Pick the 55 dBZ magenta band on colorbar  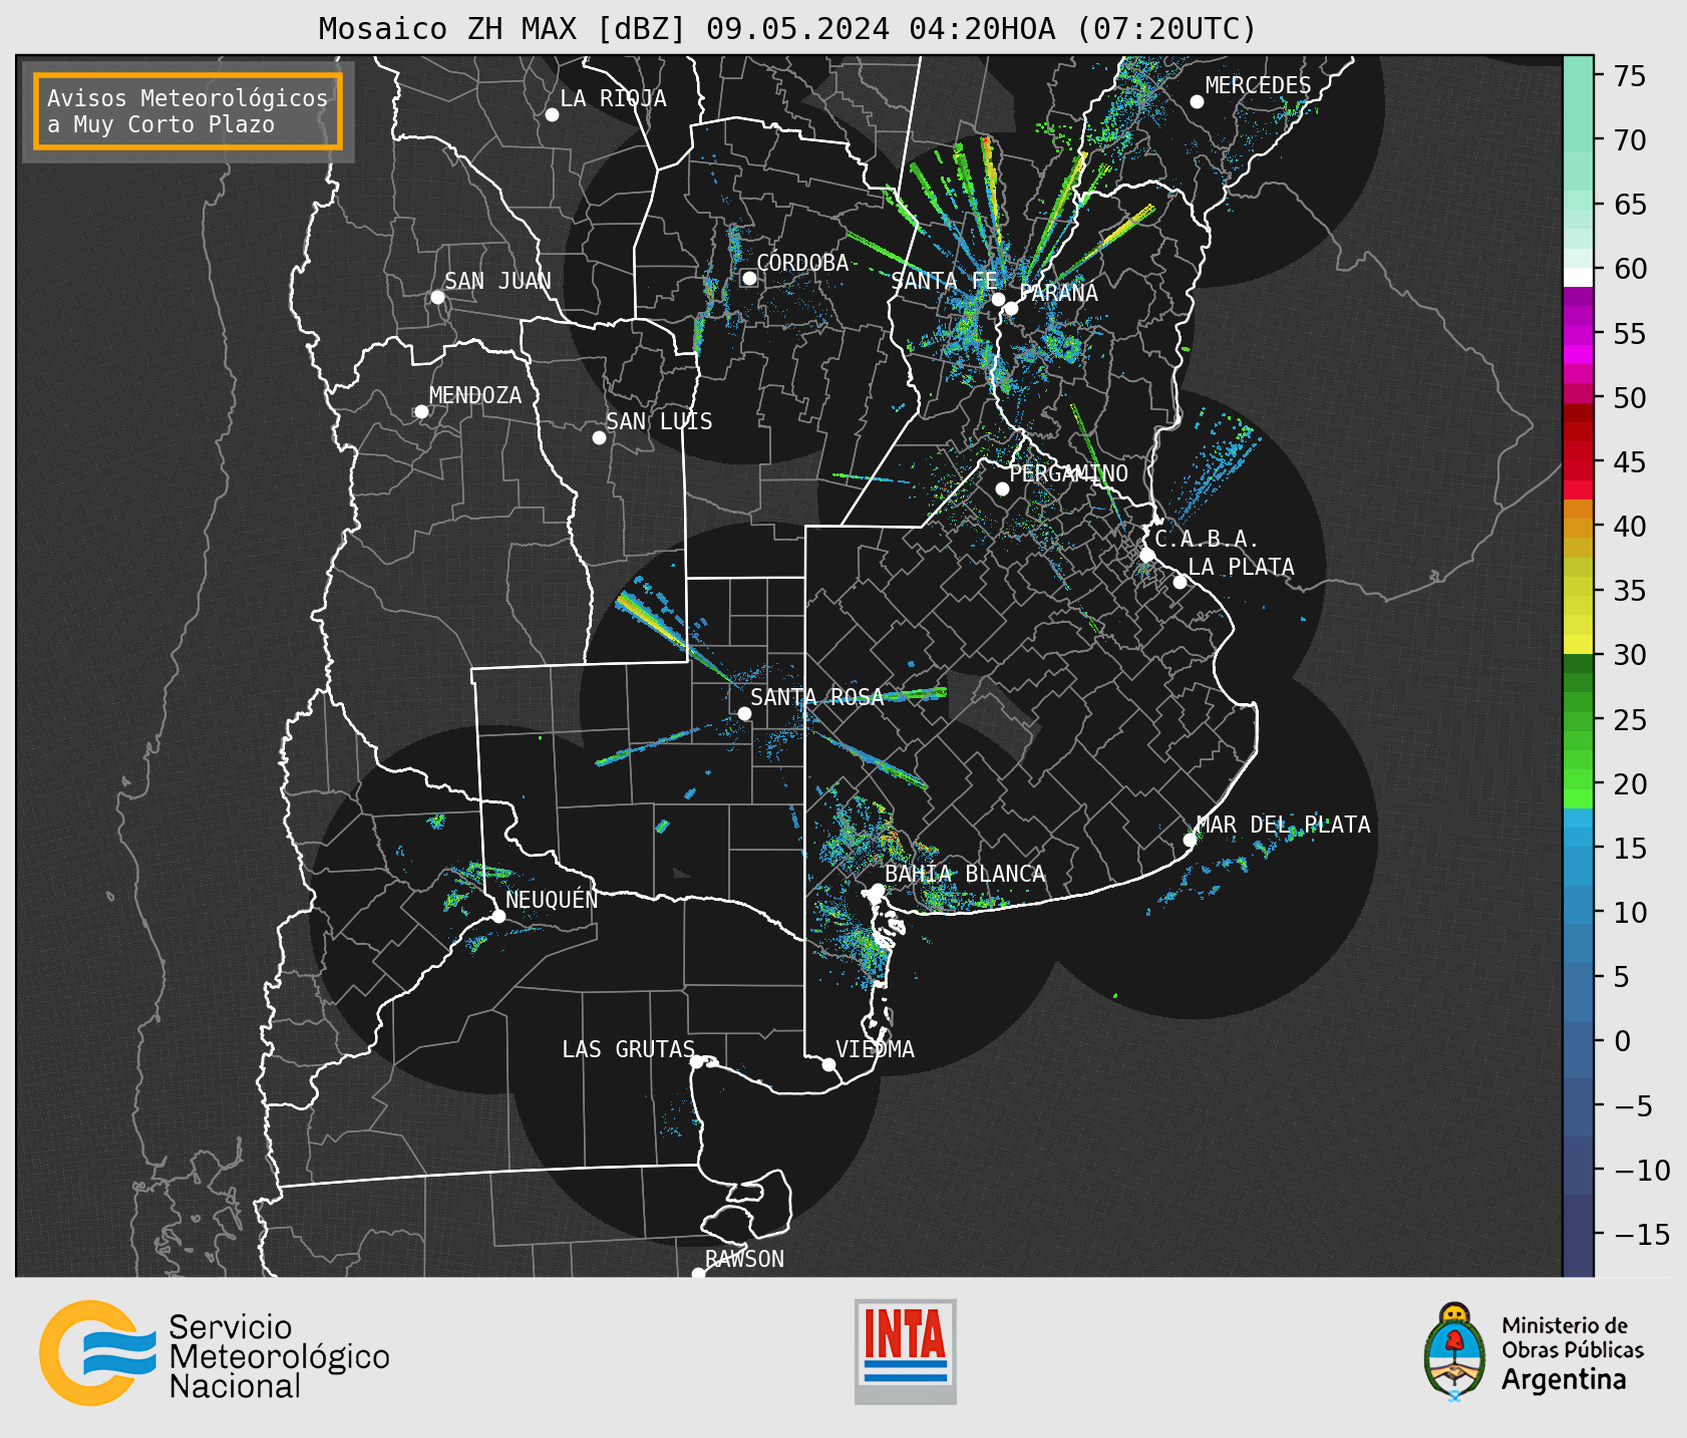pos(1577,333)
